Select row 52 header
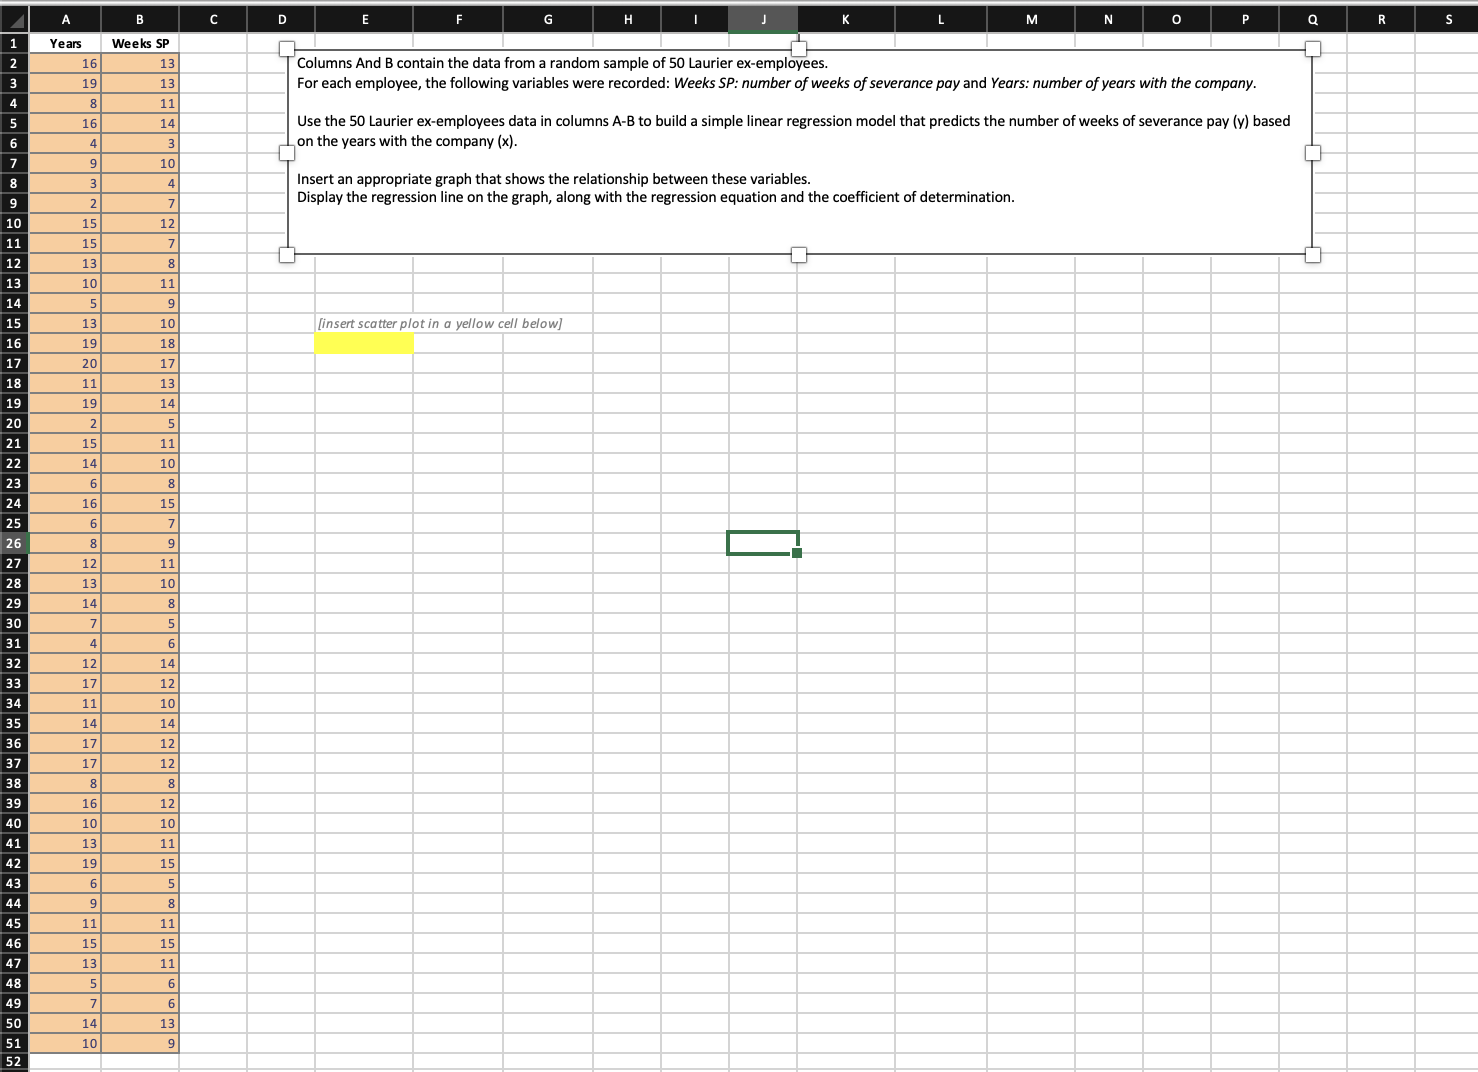Screen dimensions: 1478x1072 (x=12, y=1062)
